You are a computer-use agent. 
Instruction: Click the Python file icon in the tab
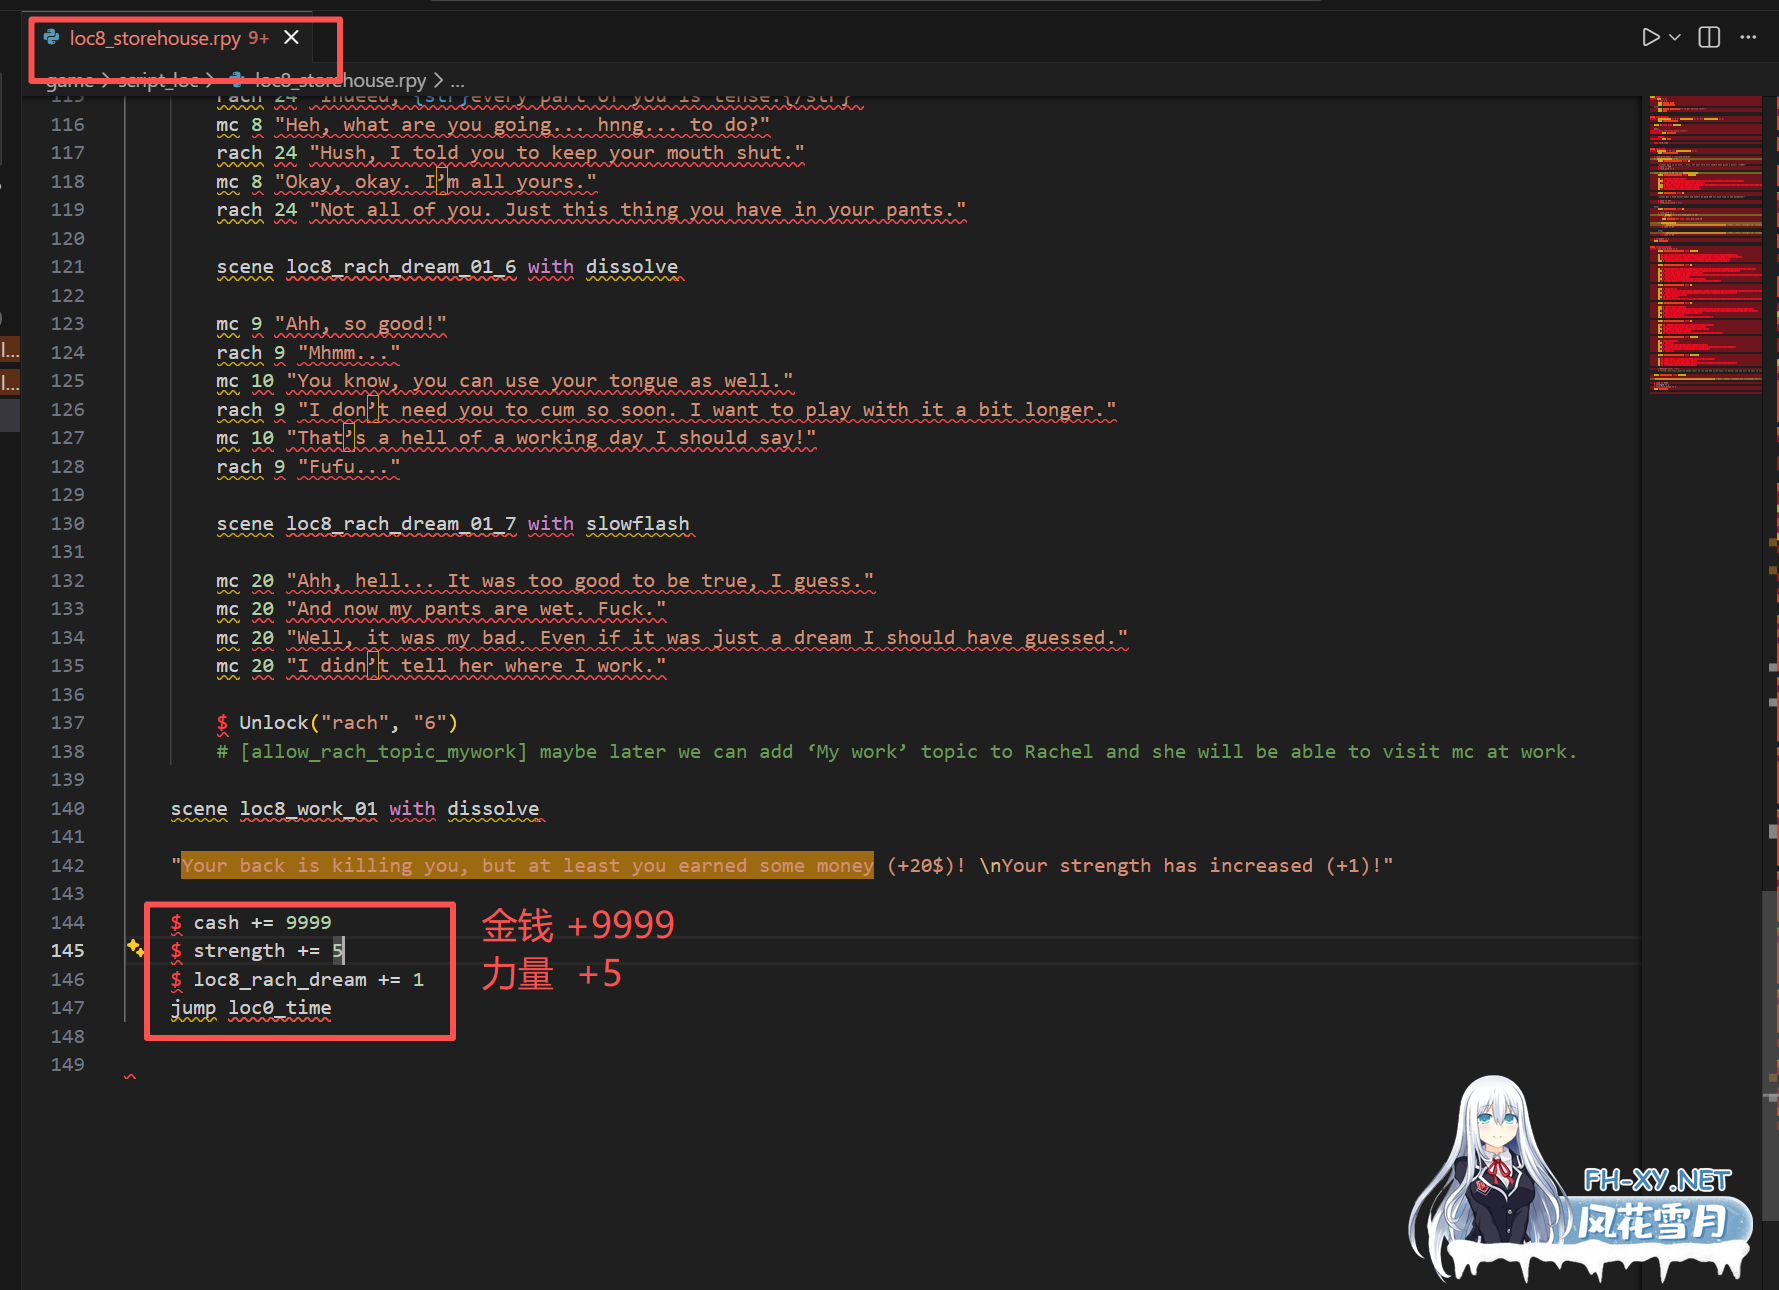click(x=51, y=37)
